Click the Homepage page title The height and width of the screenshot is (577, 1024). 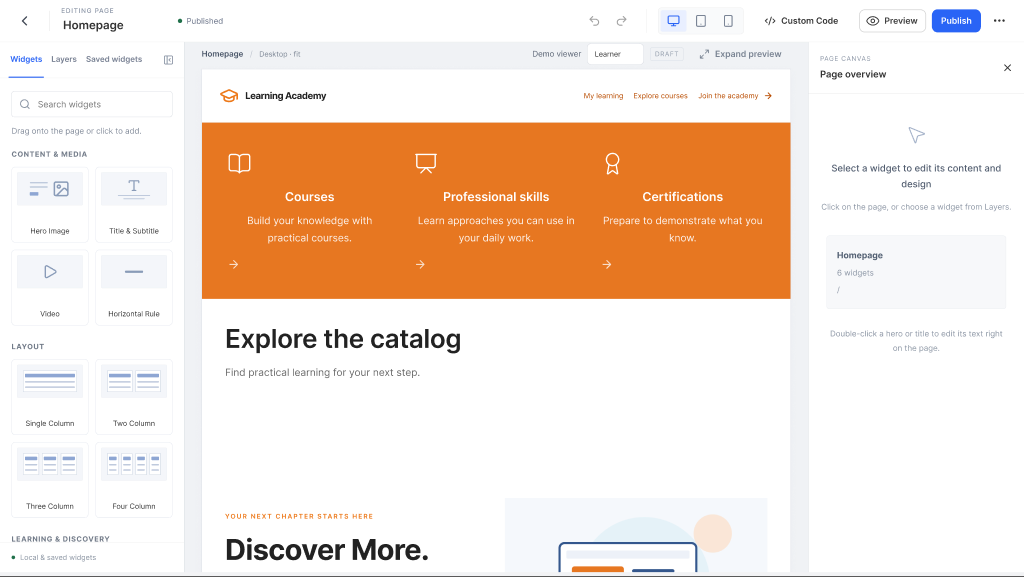click(93, 25)
